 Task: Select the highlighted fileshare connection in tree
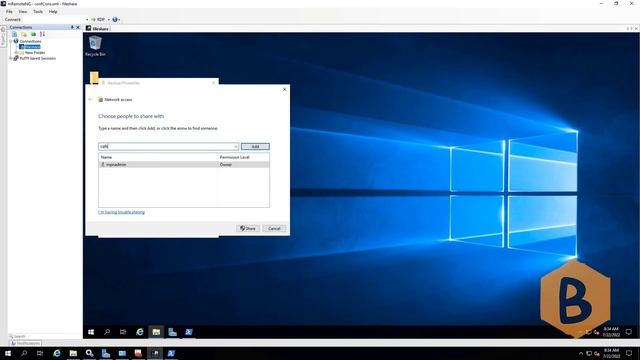coord(30,47)
